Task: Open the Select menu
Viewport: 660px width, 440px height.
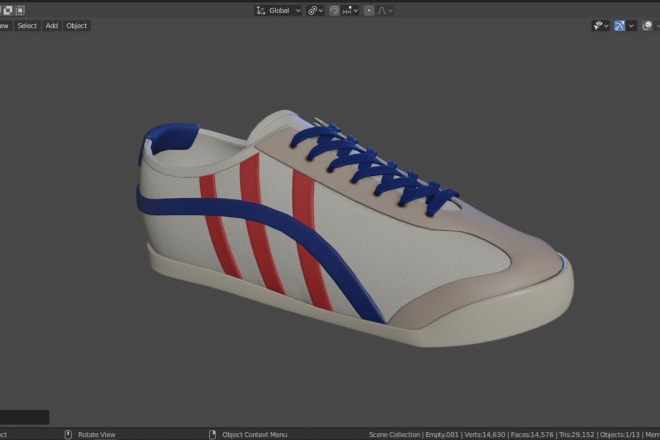Action: point(27,26)
